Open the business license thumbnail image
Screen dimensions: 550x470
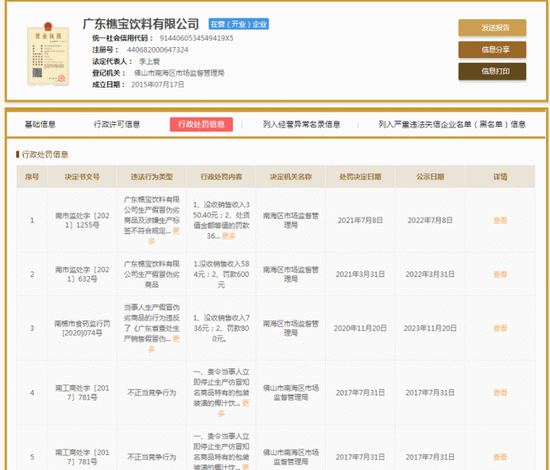click(48, 54)
